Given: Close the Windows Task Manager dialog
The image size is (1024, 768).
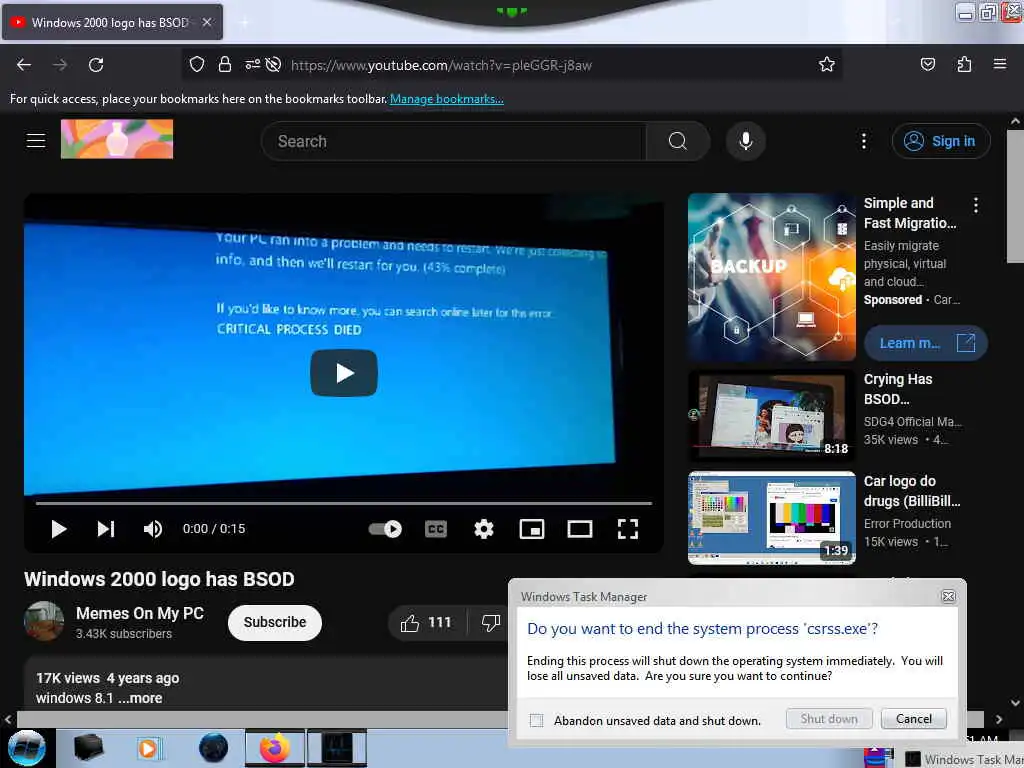Looking at the screenshot, I should click(x=948, y=596).
